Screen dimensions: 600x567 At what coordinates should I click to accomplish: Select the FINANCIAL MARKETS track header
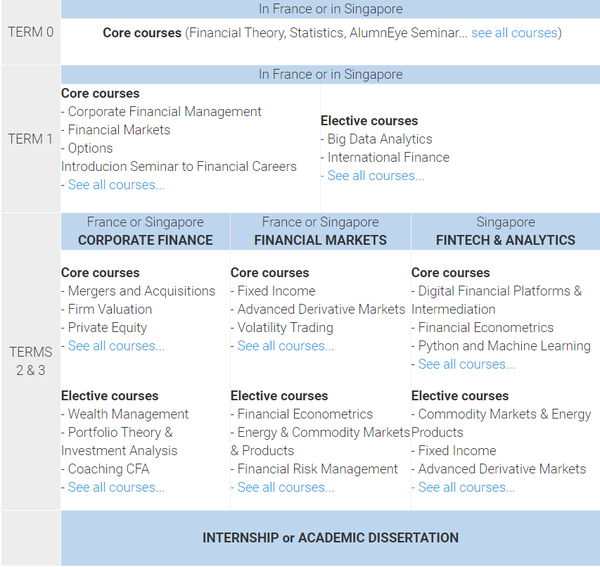(320, 240)
